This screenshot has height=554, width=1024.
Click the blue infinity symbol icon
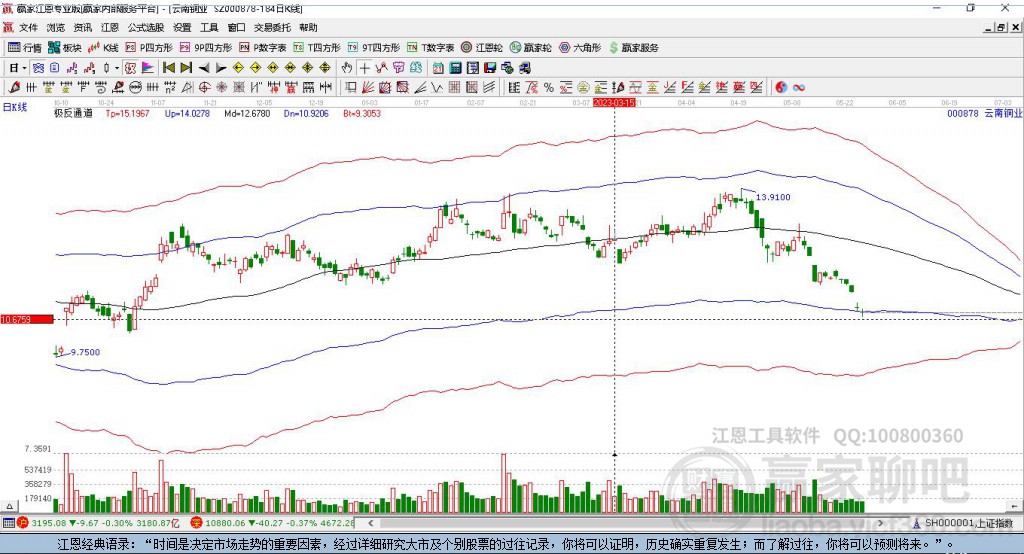point(799,87)
